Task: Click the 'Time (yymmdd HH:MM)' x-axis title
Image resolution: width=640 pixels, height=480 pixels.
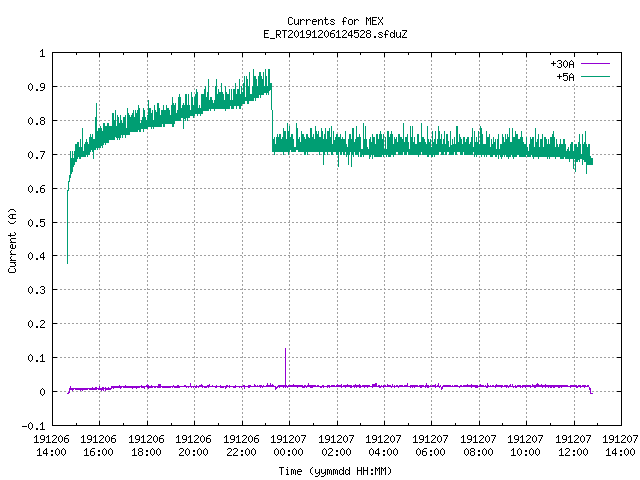Action: [335, 471]
